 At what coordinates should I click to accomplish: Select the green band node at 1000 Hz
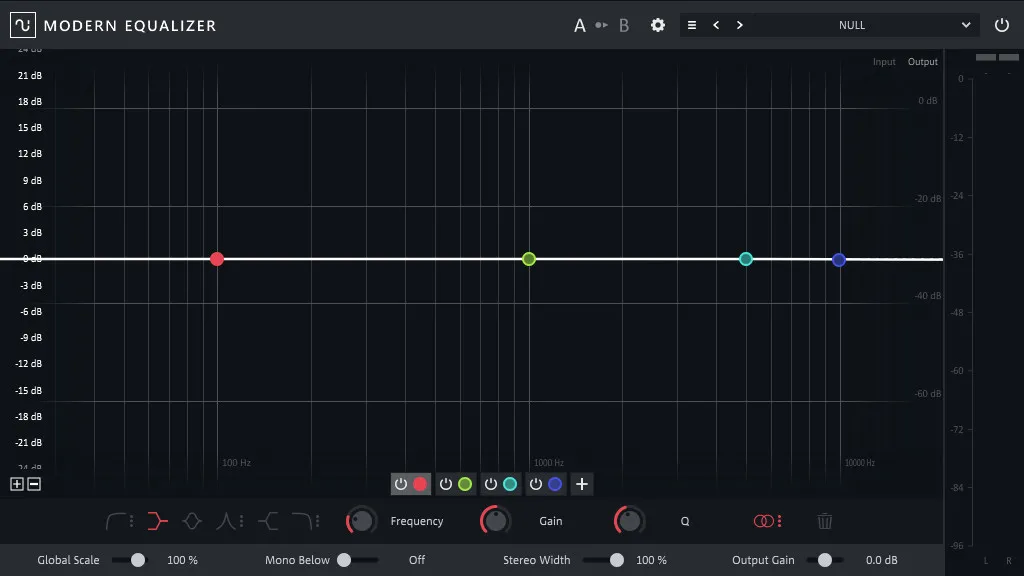529,259
